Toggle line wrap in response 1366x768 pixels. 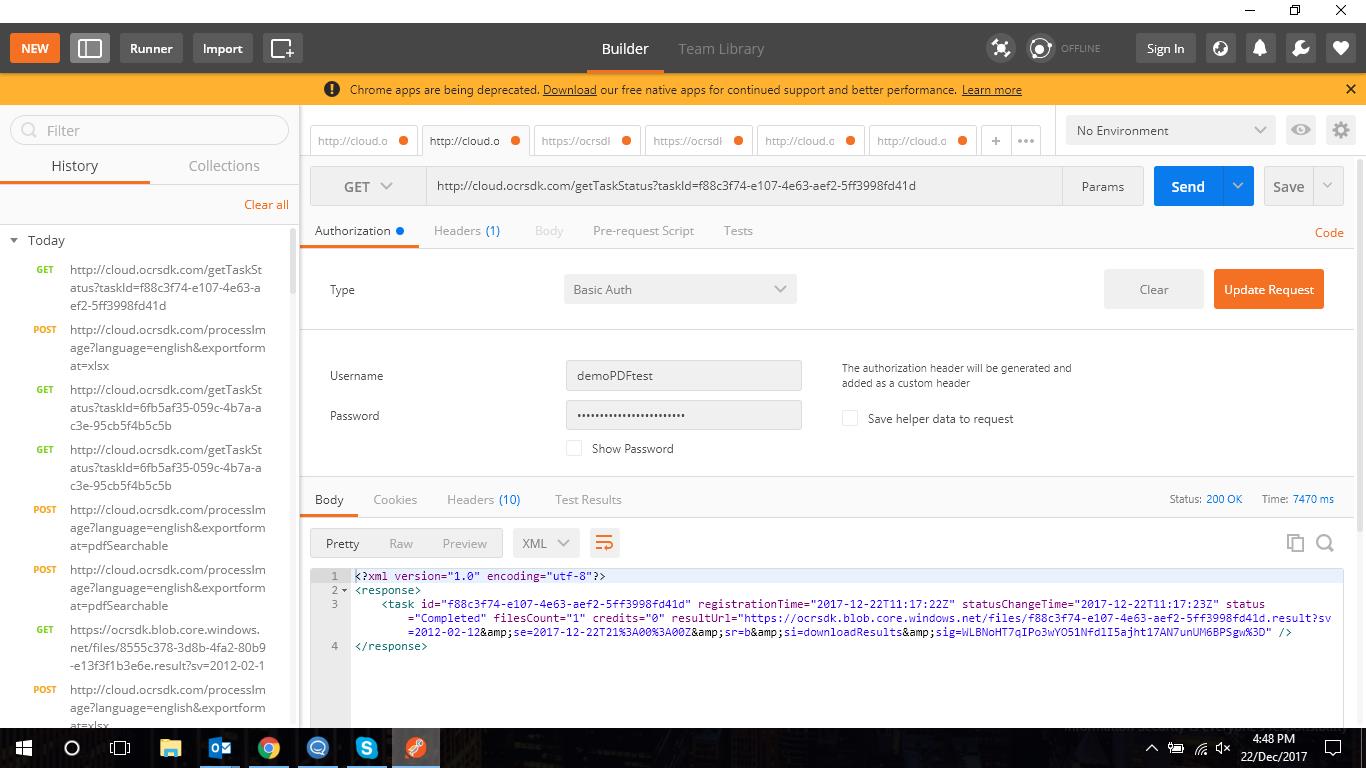604,543
